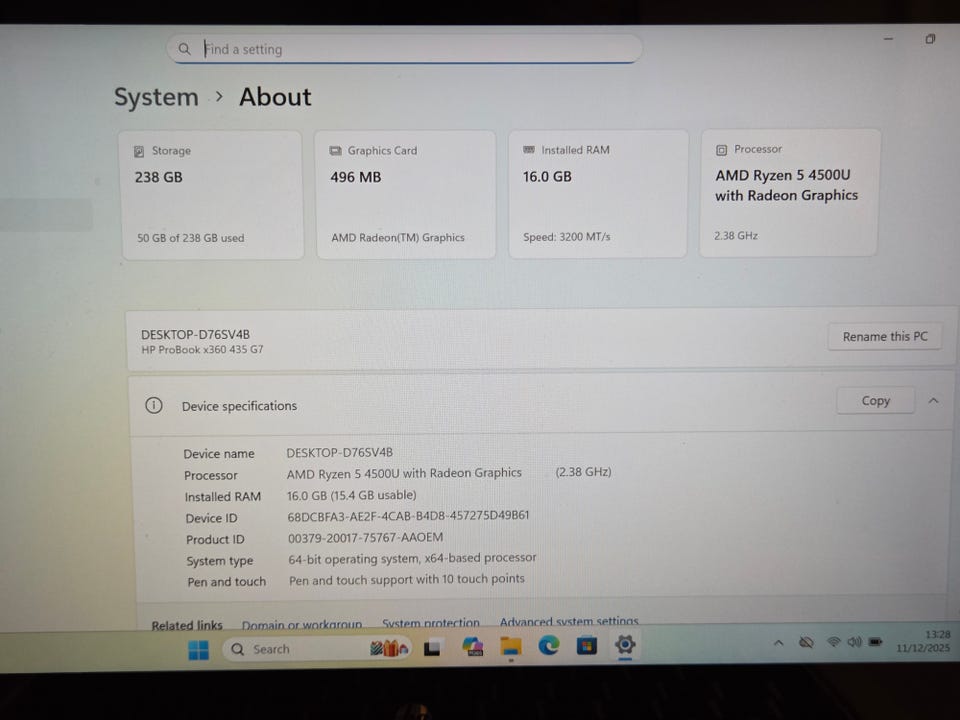Click Product ID value 00379-20017-75767-AAOEM
The height and width of the screenshot is (720, 960).
(x=366, y=538)
